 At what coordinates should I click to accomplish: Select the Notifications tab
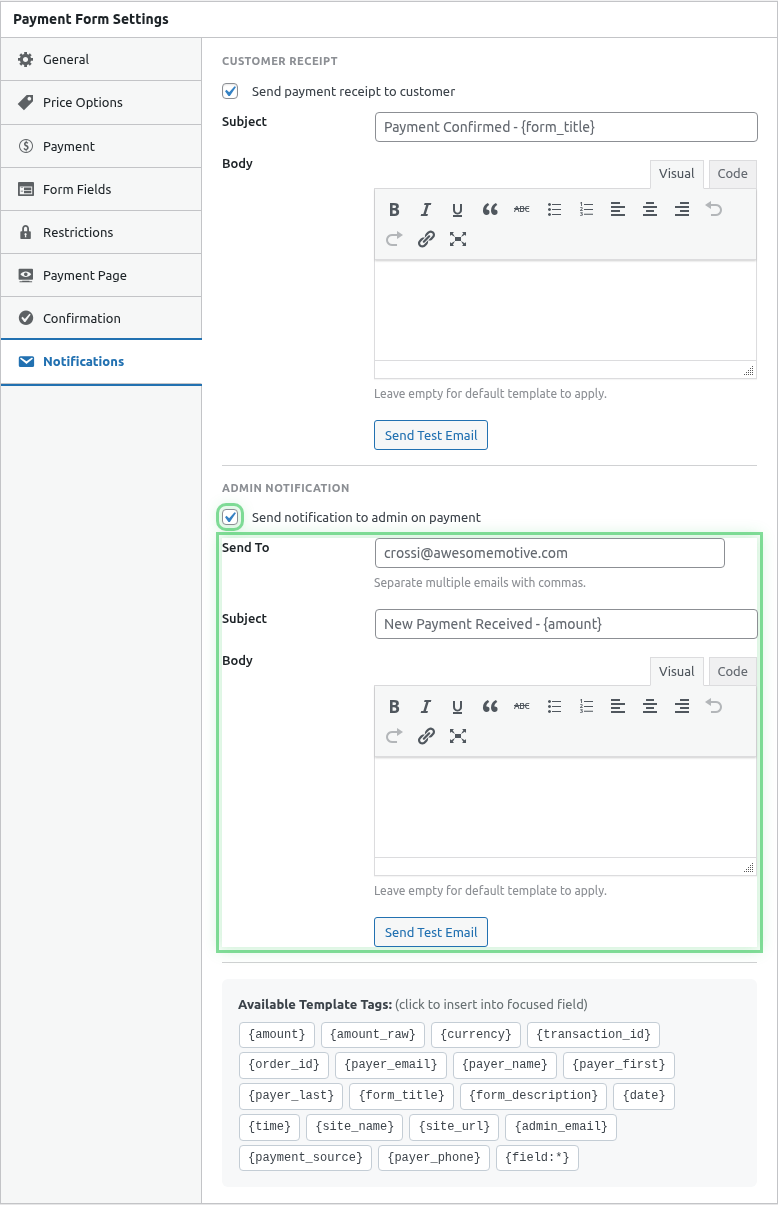(101, 361)
